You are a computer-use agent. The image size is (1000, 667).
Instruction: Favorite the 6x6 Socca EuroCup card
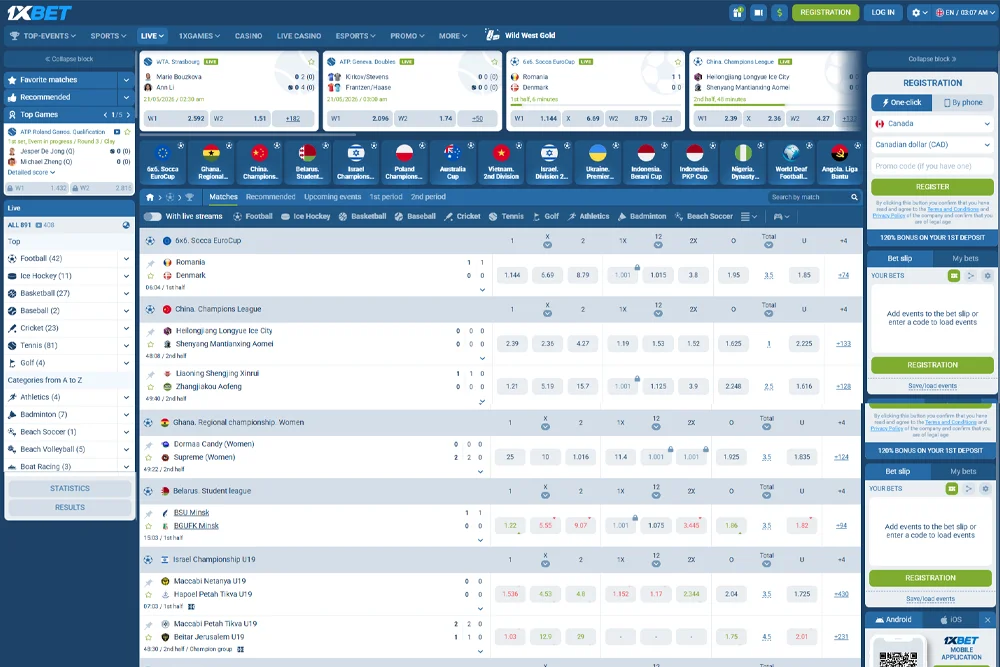pos(677,62)
